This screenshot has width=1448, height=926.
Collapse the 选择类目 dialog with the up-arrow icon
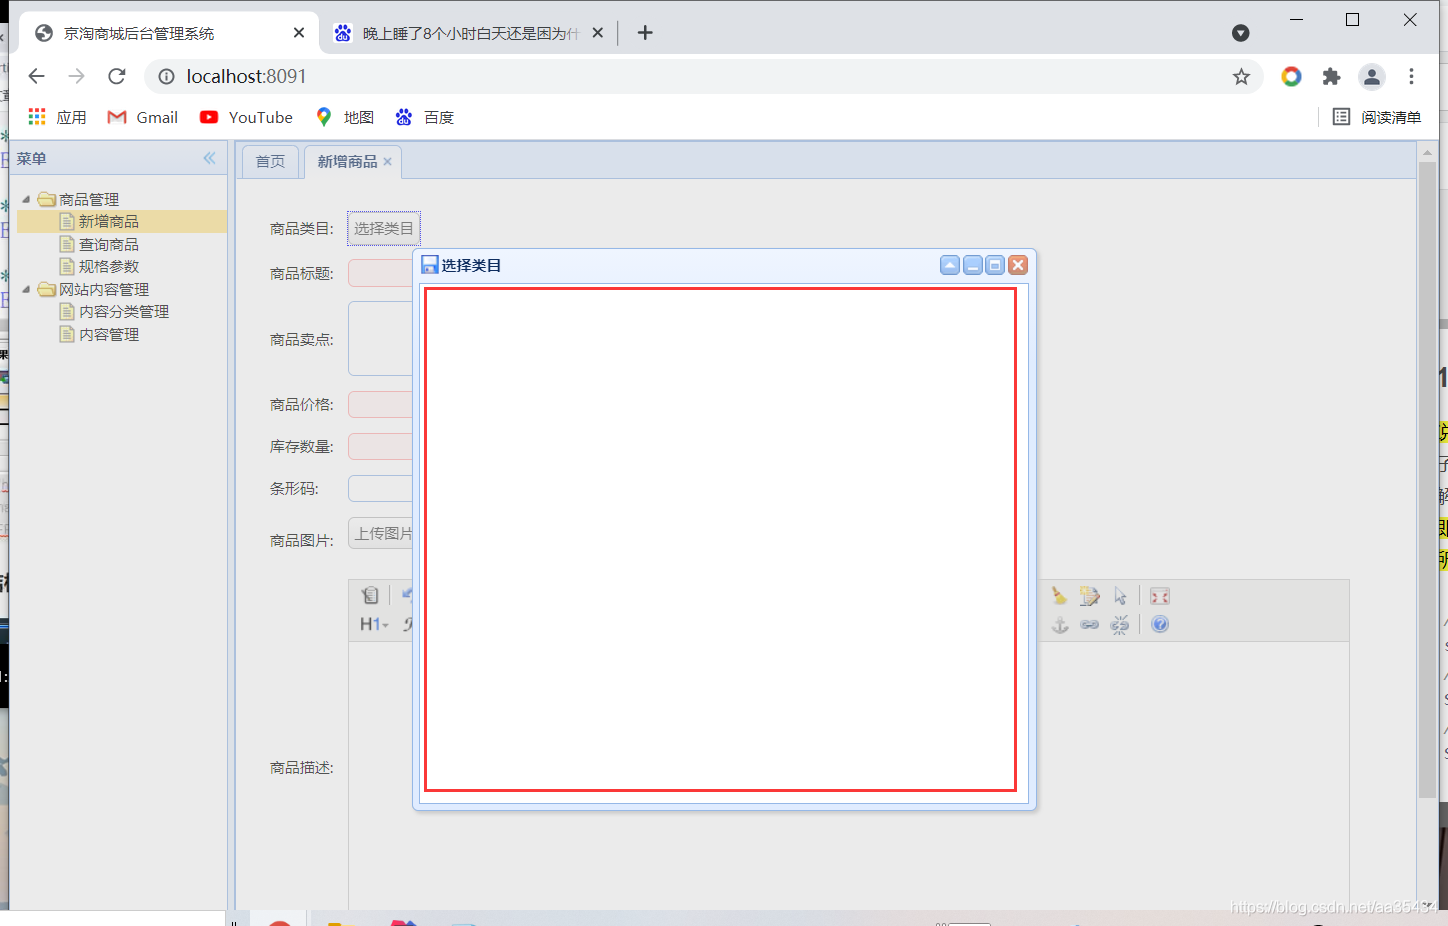click(950, 265)
